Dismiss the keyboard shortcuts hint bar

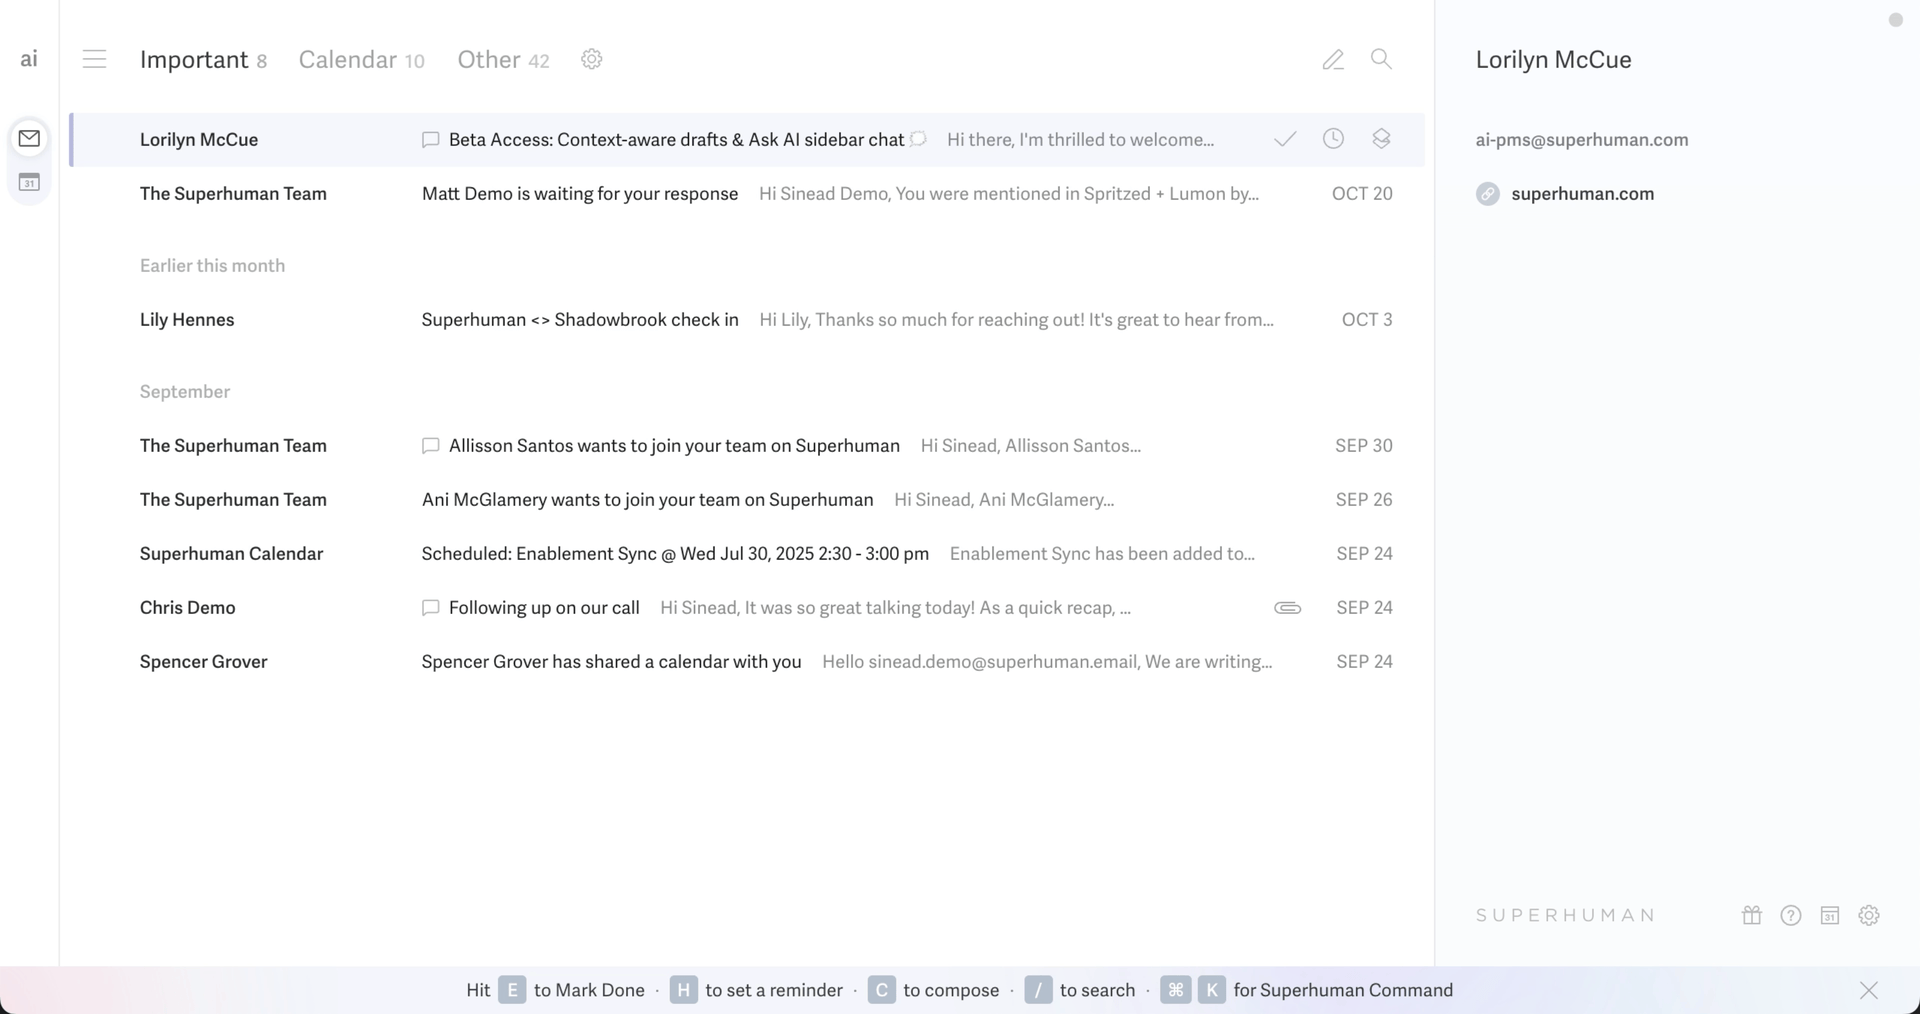1868,990
